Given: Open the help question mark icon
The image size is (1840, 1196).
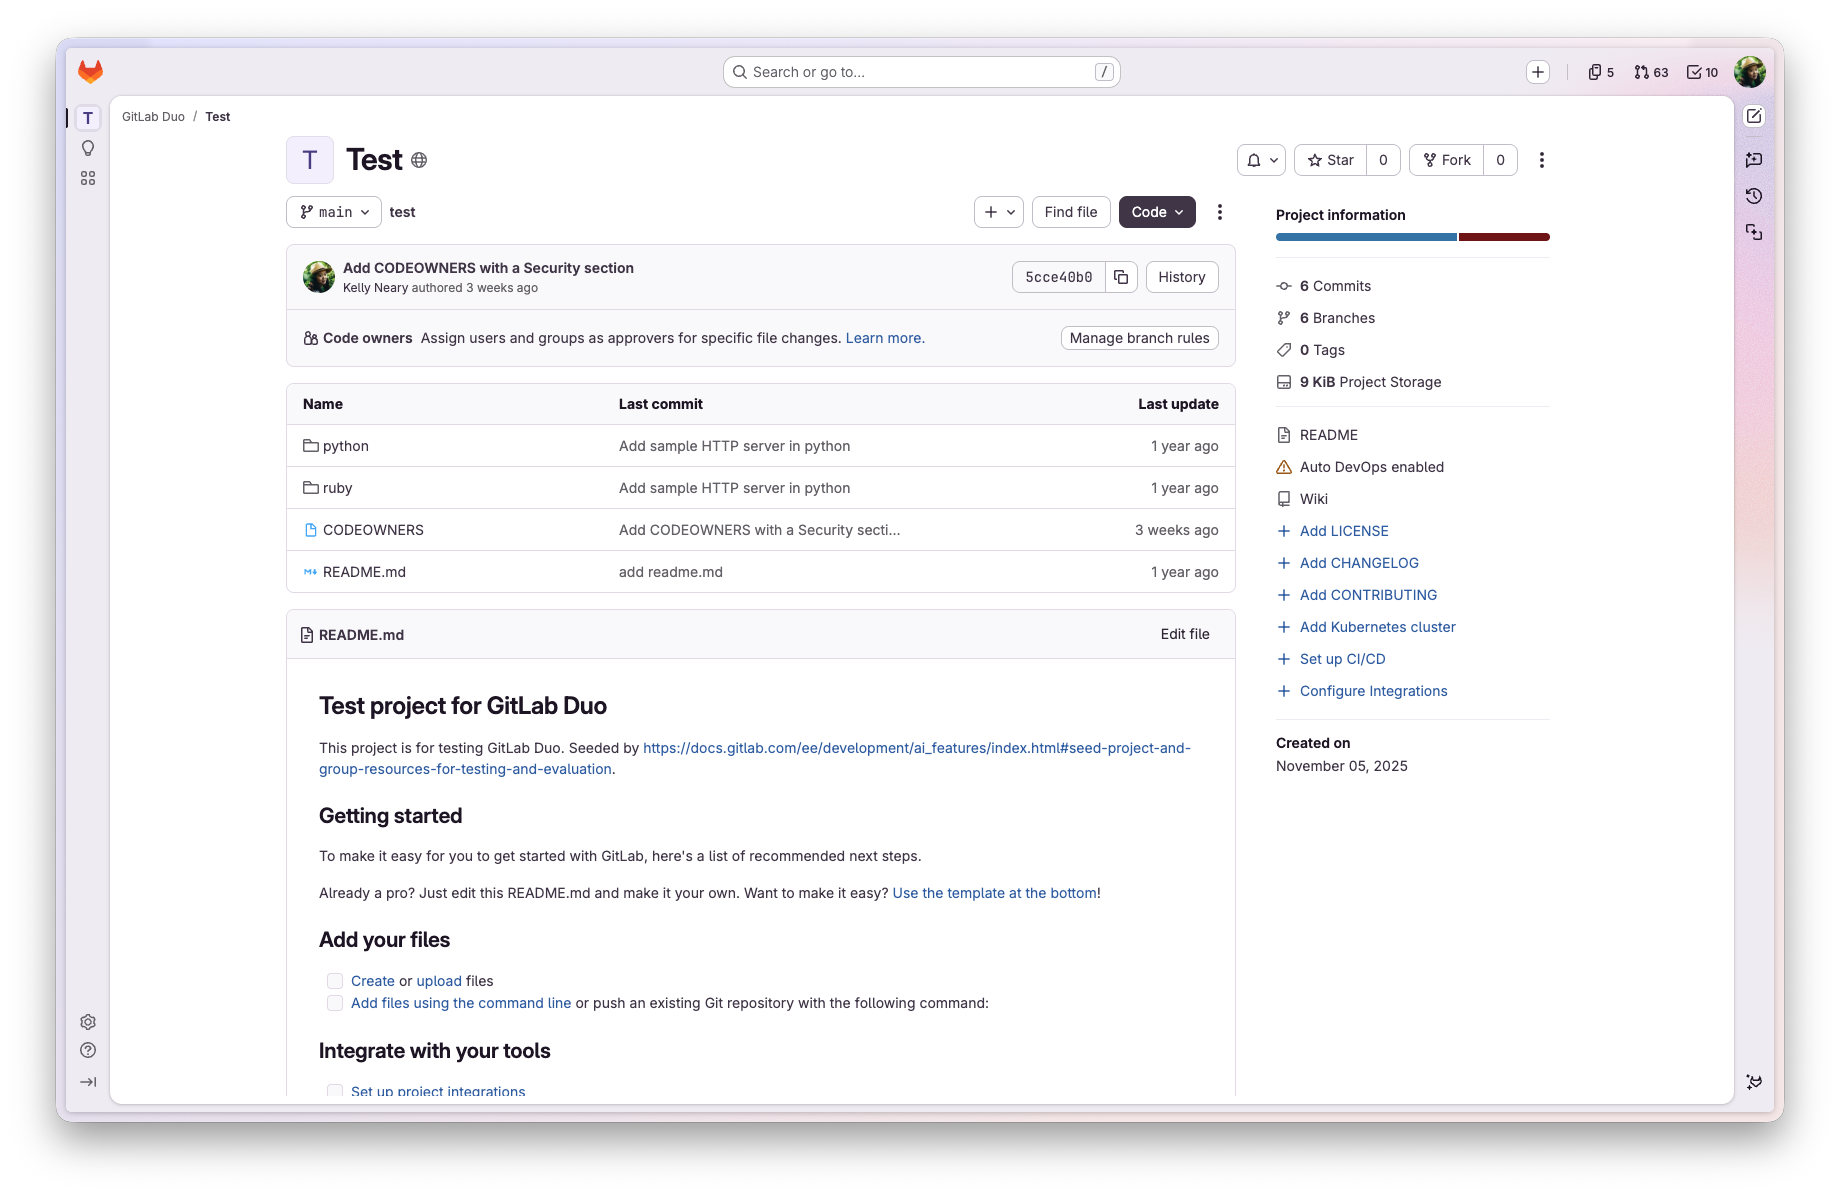Looking at the screenshot, I should (x=88, y=1050).
